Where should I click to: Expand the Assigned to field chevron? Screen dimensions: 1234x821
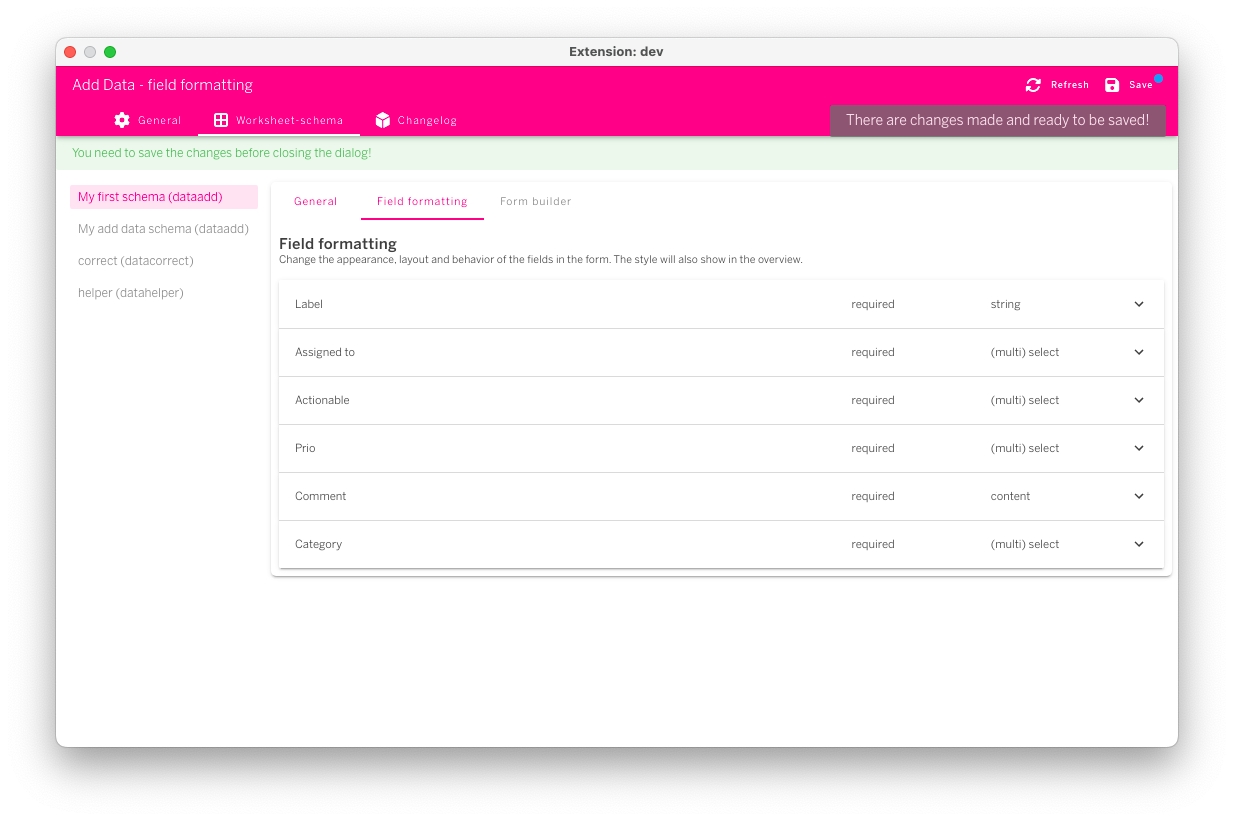[1138, 352]
